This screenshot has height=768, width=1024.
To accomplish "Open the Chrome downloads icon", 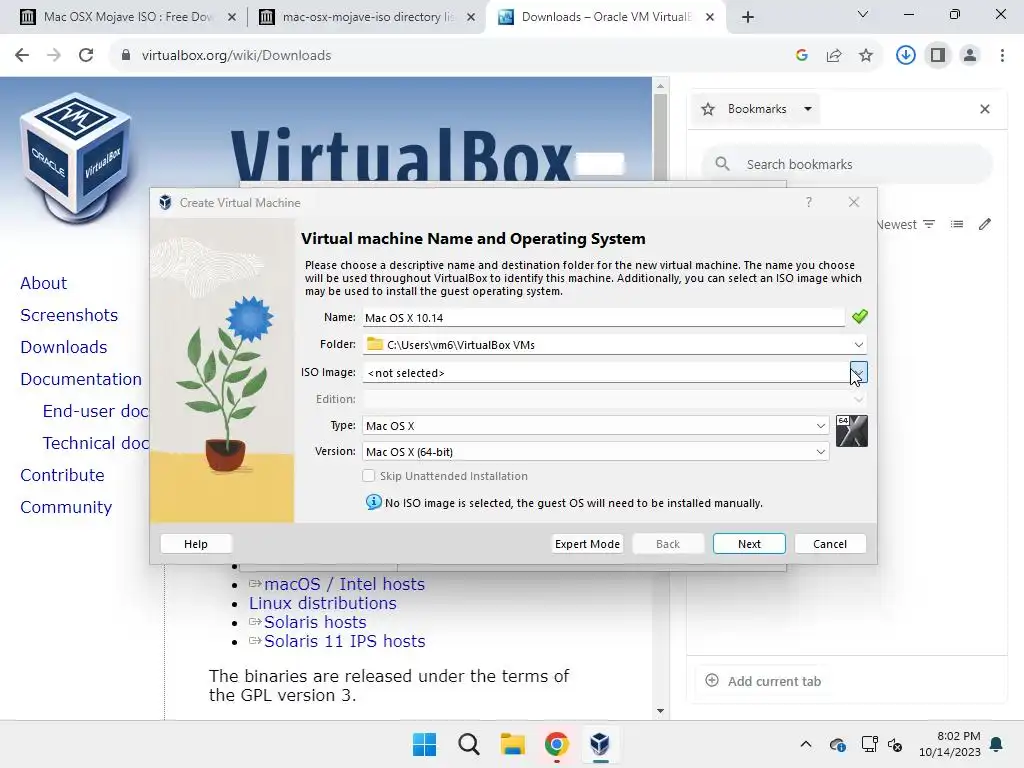I will coord(906,56).
